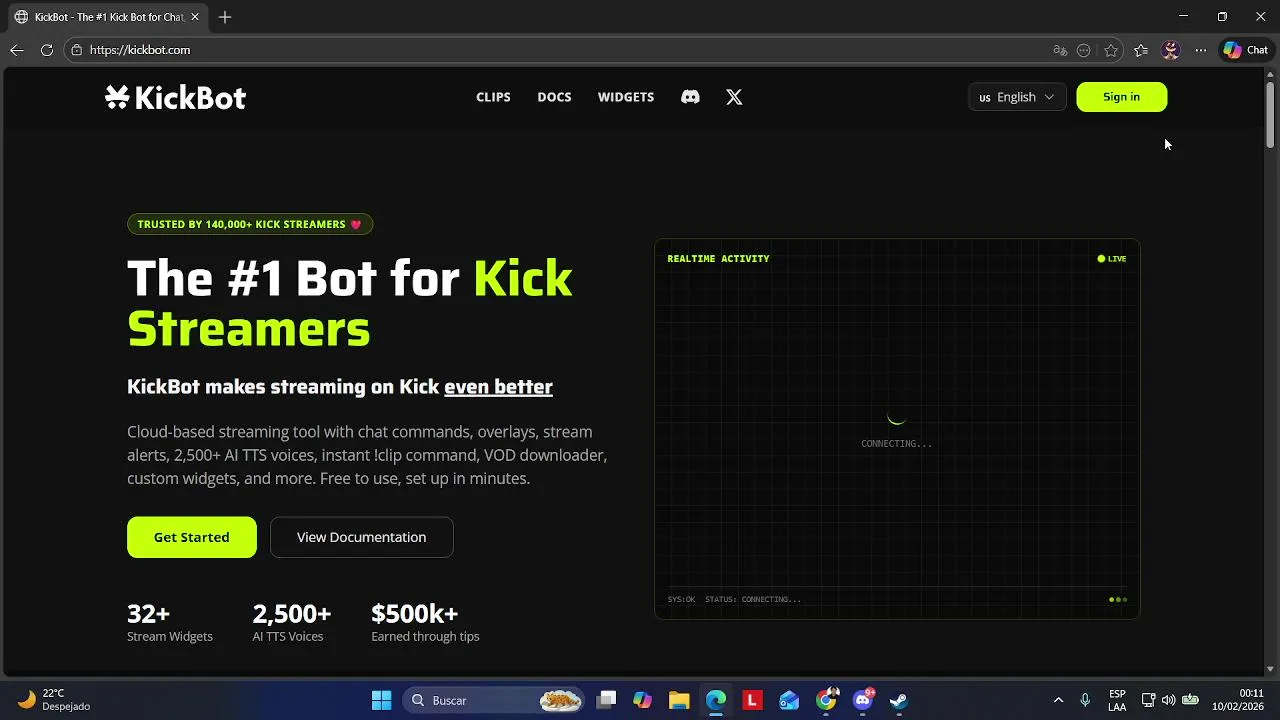Click the Get Started button
Image resolution: width=1280 pixels, height=720 pixels.
(192, 537)
